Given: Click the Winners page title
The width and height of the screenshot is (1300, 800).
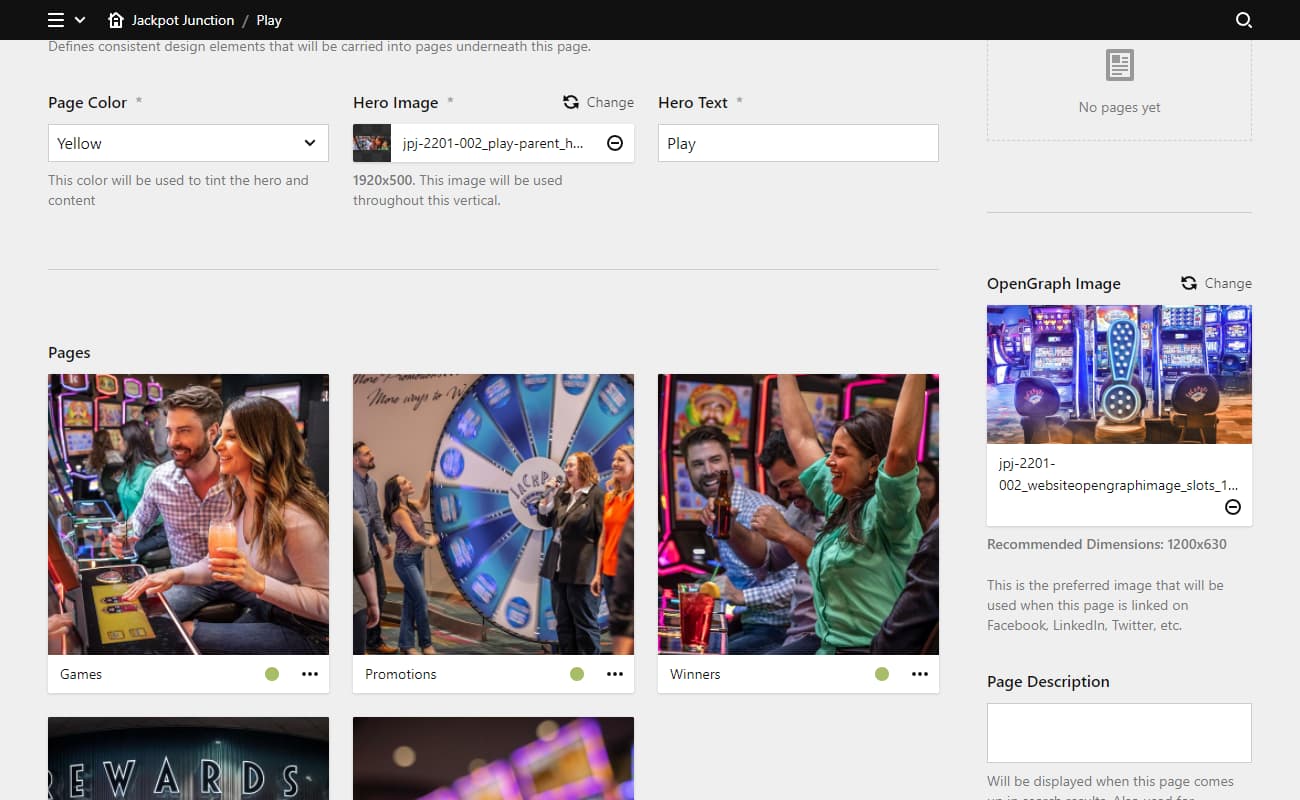Looking at the screenshot, I should click(695, 674).
